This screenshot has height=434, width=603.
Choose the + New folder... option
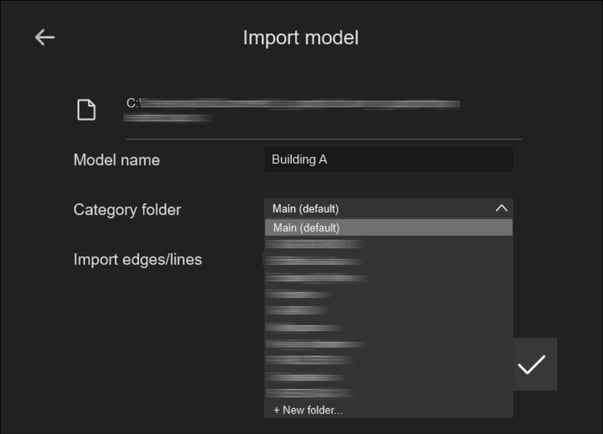pyautogui.click(x=308, y=410)
